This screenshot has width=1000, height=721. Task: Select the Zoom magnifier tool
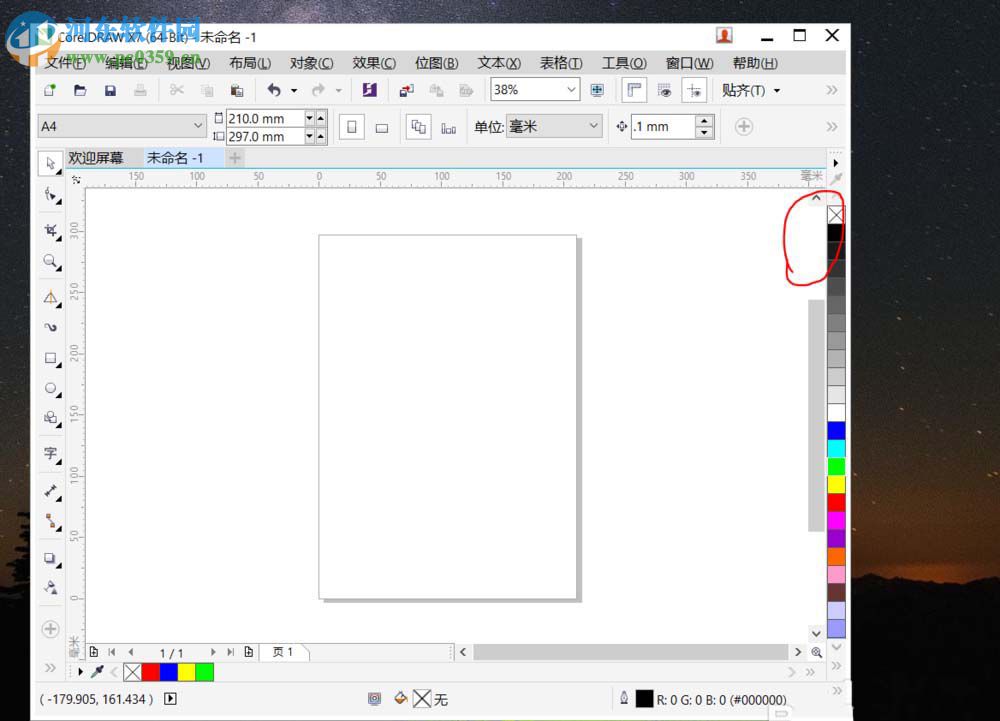50,262
